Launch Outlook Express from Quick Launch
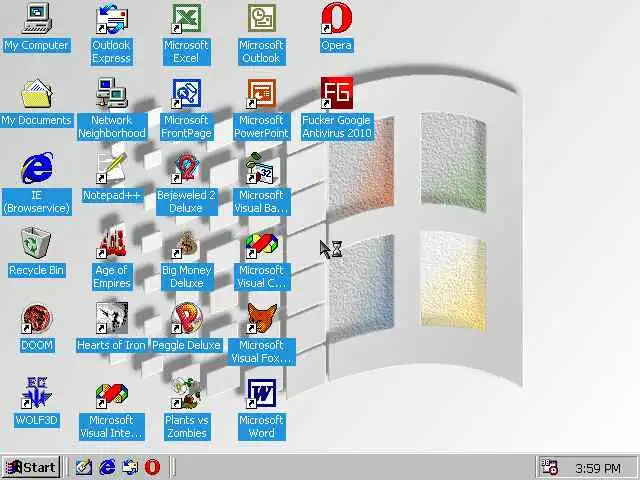Viewport: 640px width, 480px height. point(130,467)
